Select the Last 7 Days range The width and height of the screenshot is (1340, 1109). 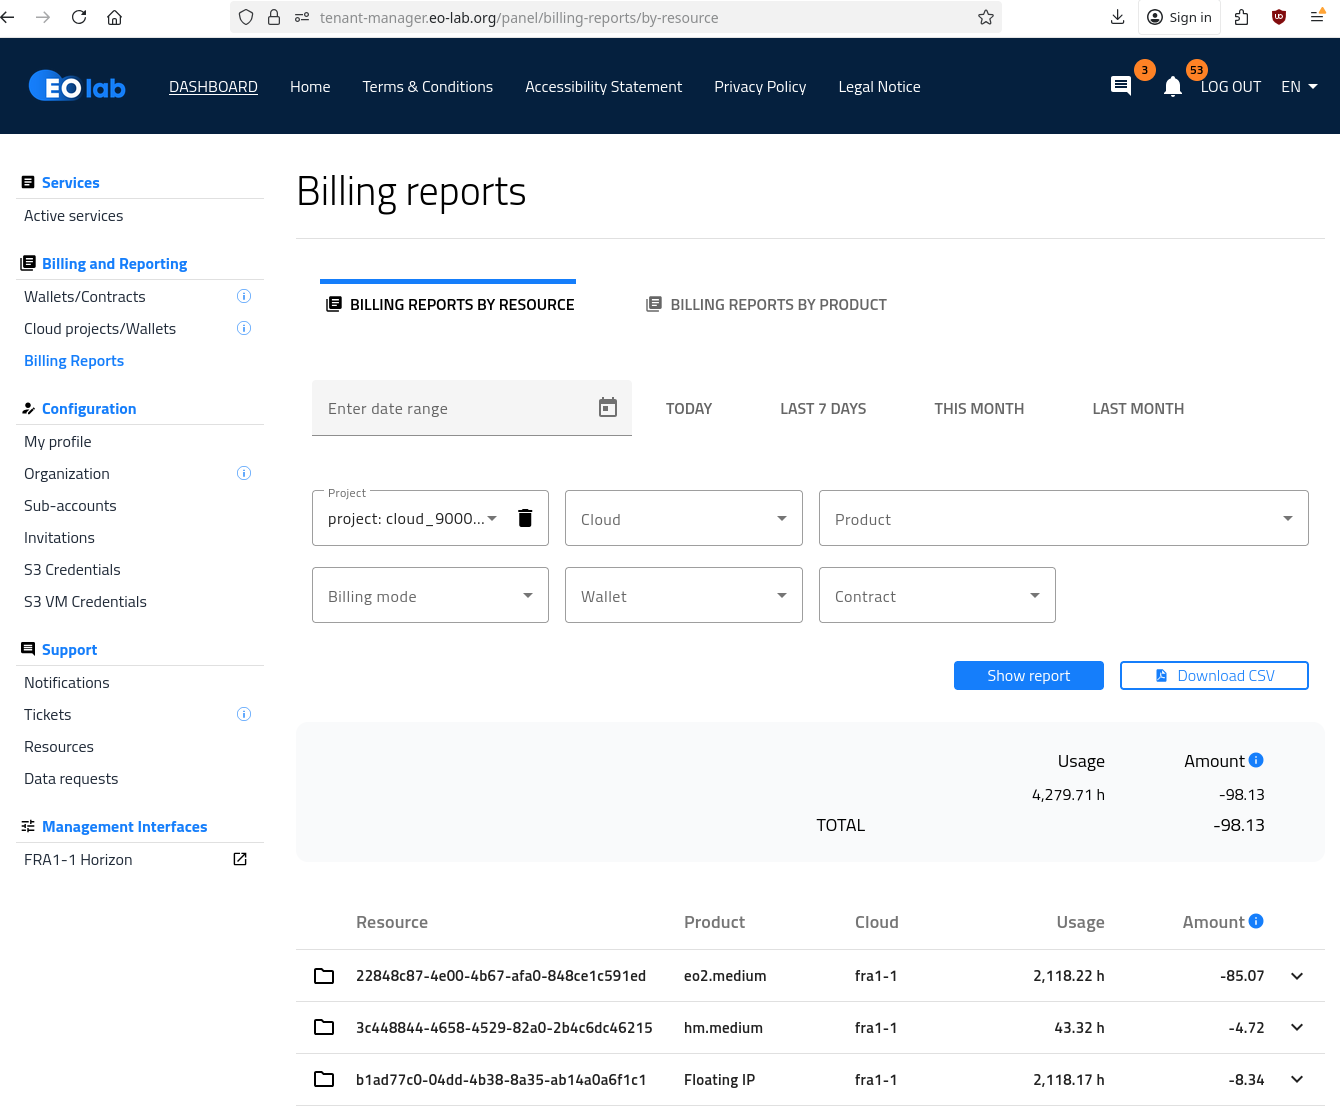tap(823, 409)
